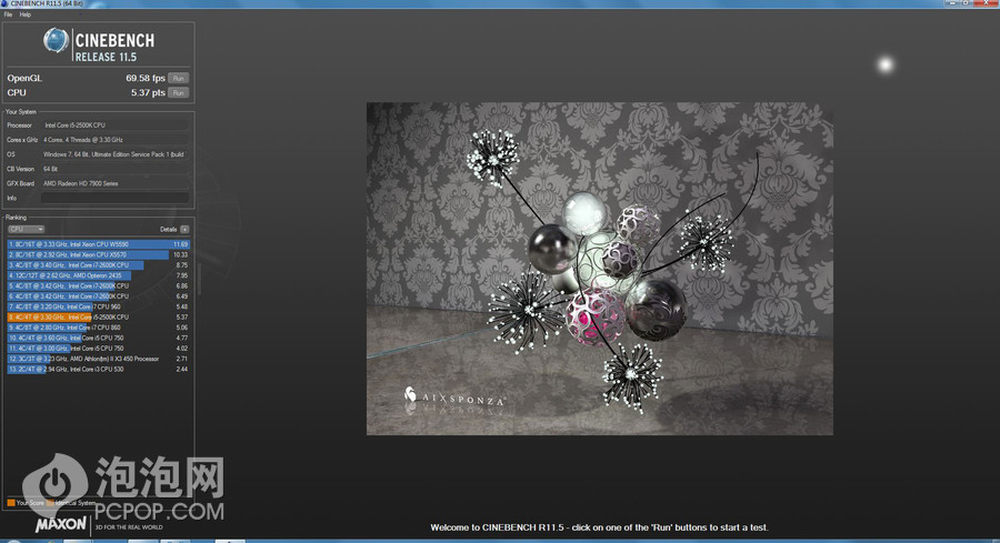Select Core i7-2600K row scoring 8.75

pyautogui.click(x=98, y=265)
